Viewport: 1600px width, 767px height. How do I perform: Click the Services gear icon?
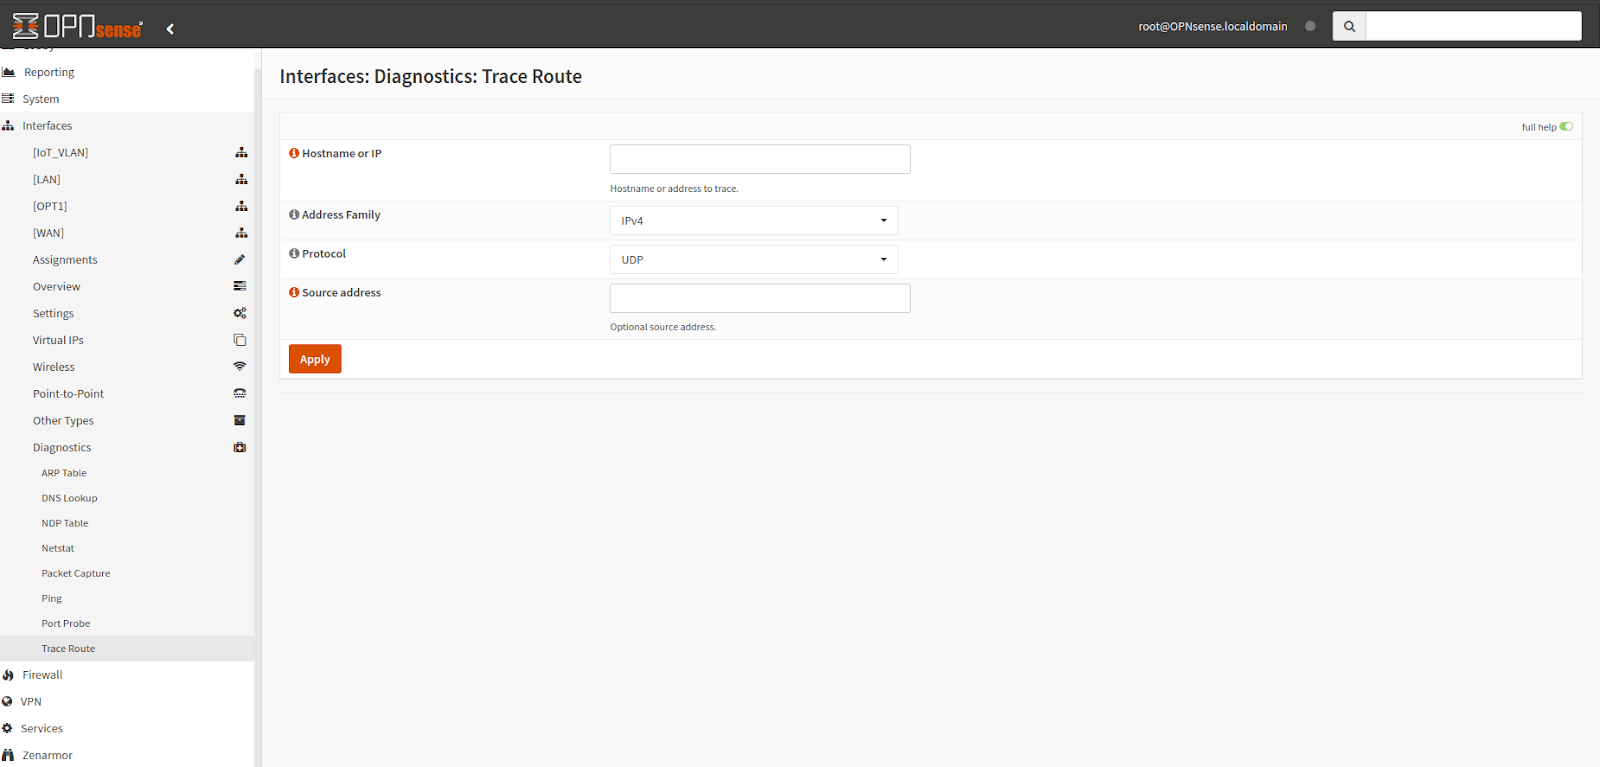tap(7, 728)
